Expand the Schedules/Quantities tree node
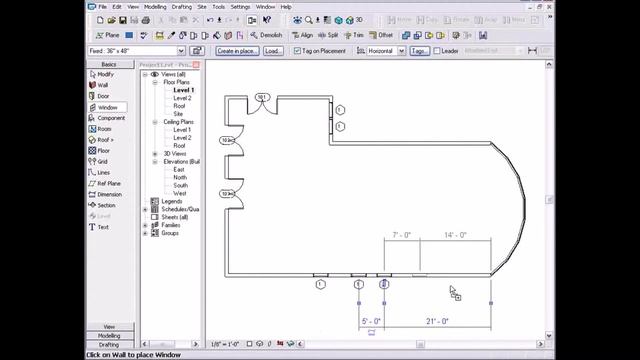The width and height of the screenshot is (640, 360). [145, 209]
